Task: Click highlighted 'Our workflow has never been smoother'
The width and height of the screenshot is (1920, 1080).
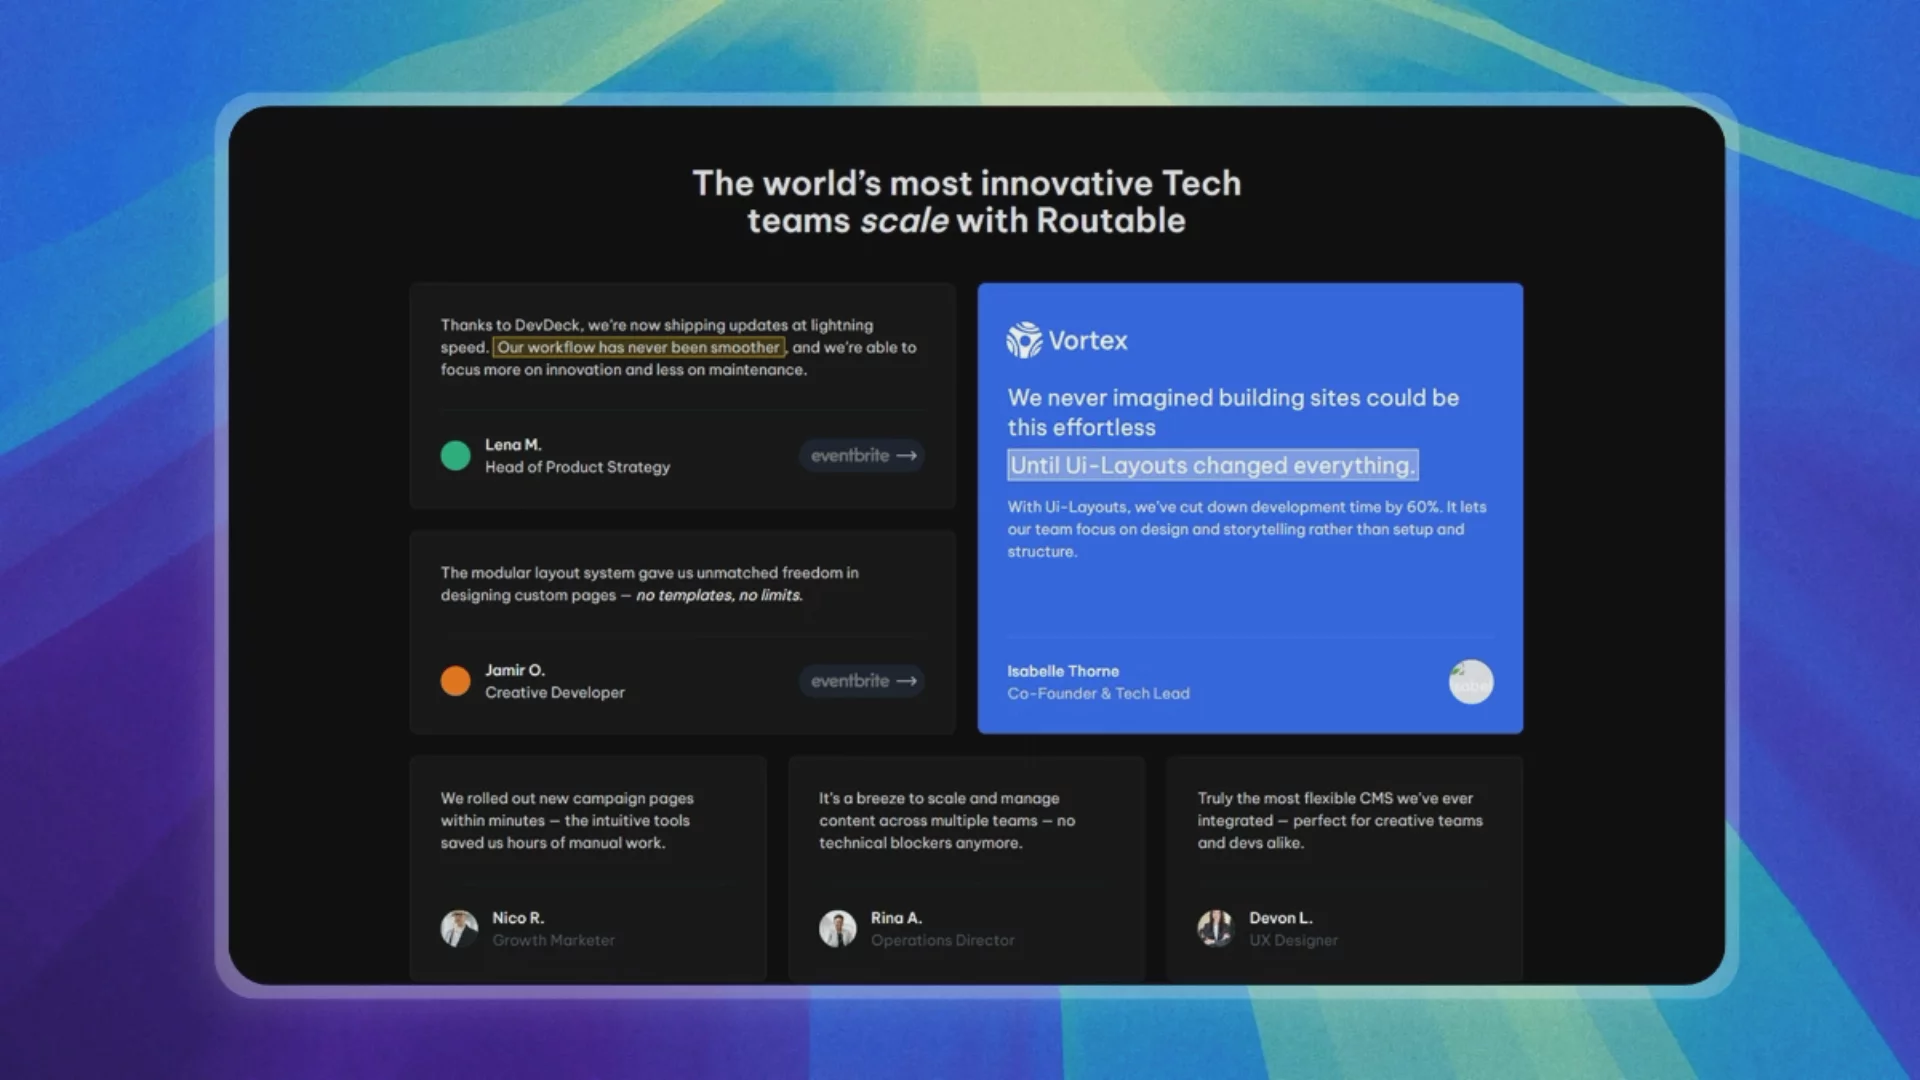Action: [x=638, y=347]
